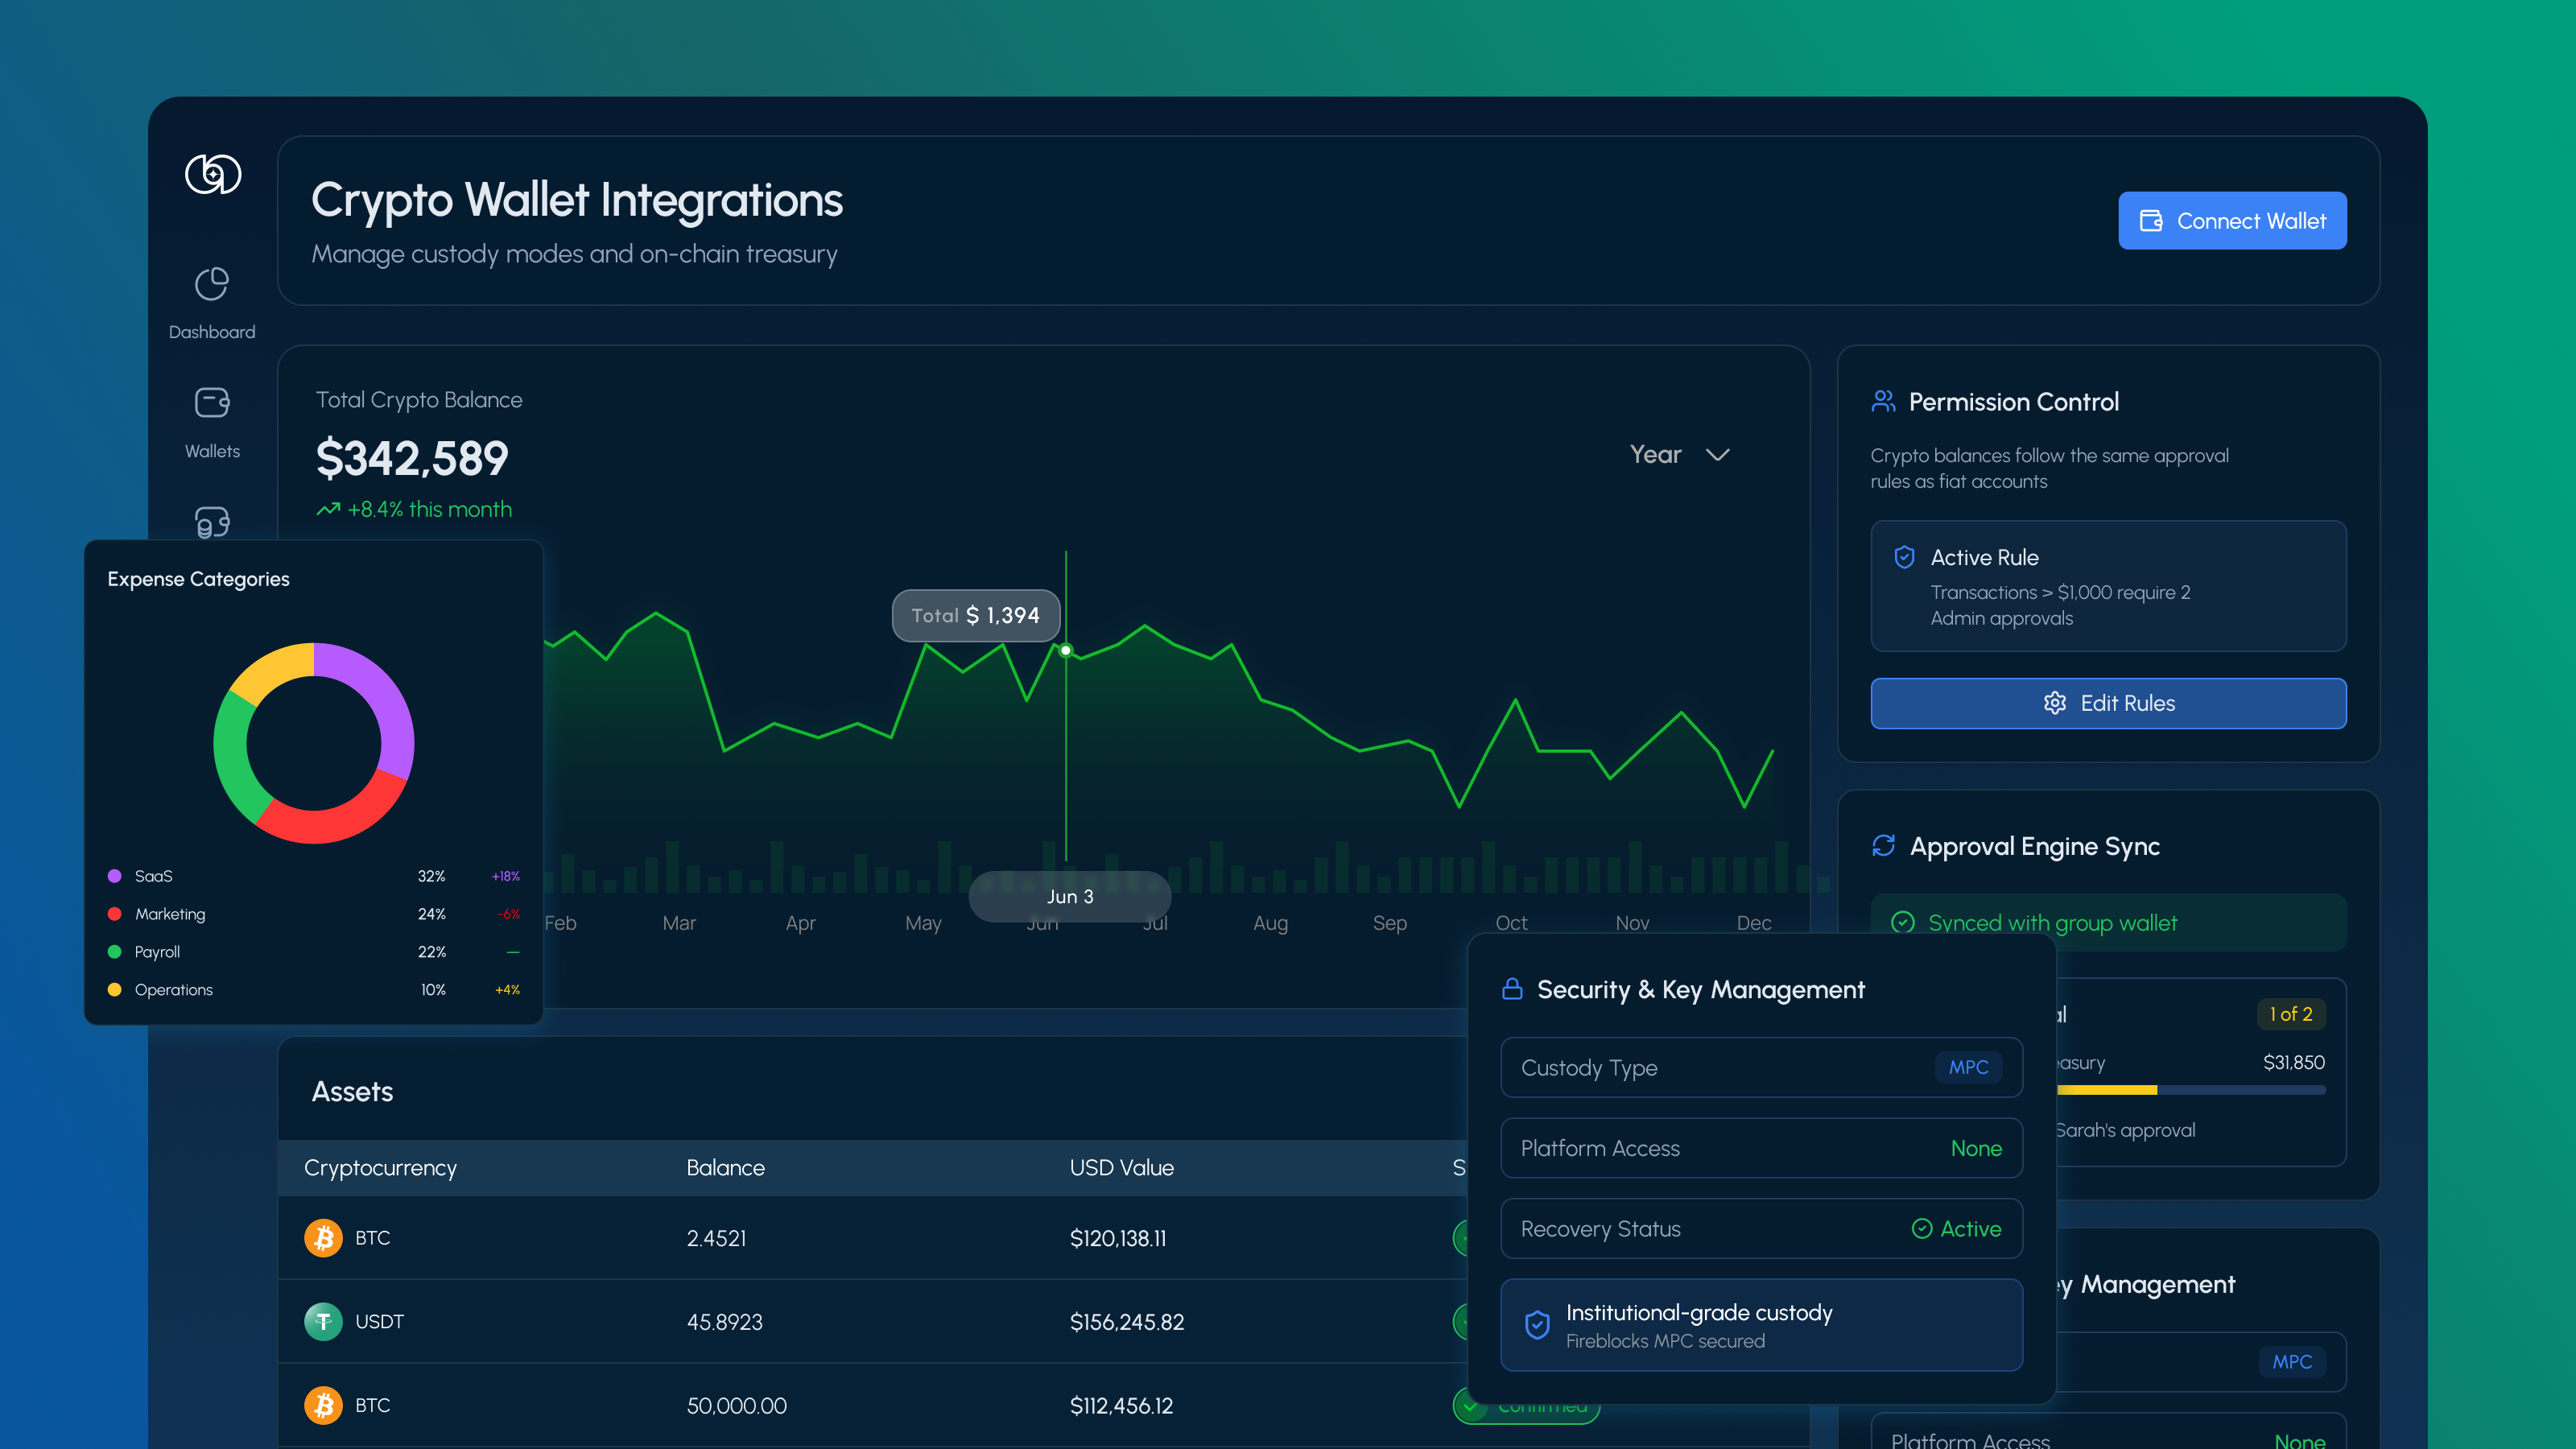The height and width of the screenshot is (1449, 2576).
Task: Click the $342,589 total balance value
Action: click(x=412, y=459)
